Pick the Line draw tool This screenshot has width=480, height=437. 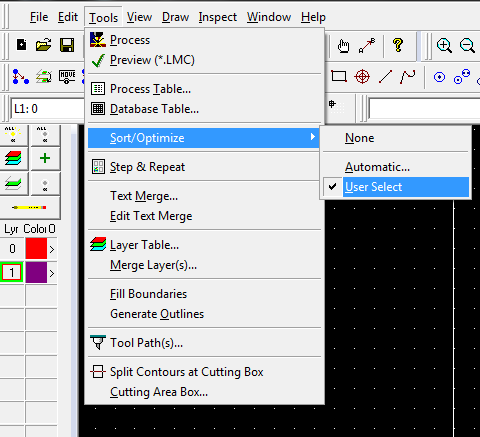[385, 77]
